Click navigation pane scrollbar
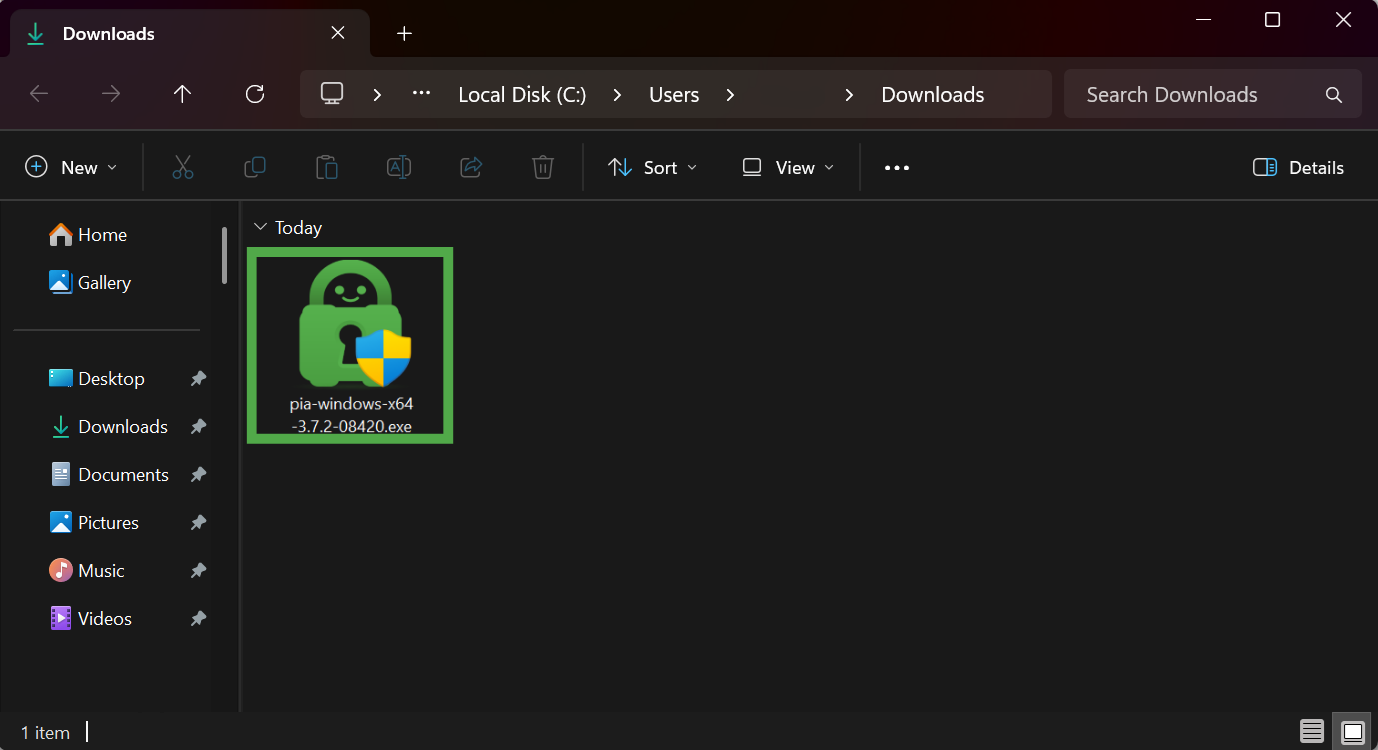The width and height of the screenshot is (1378, 750). (225, 255)
